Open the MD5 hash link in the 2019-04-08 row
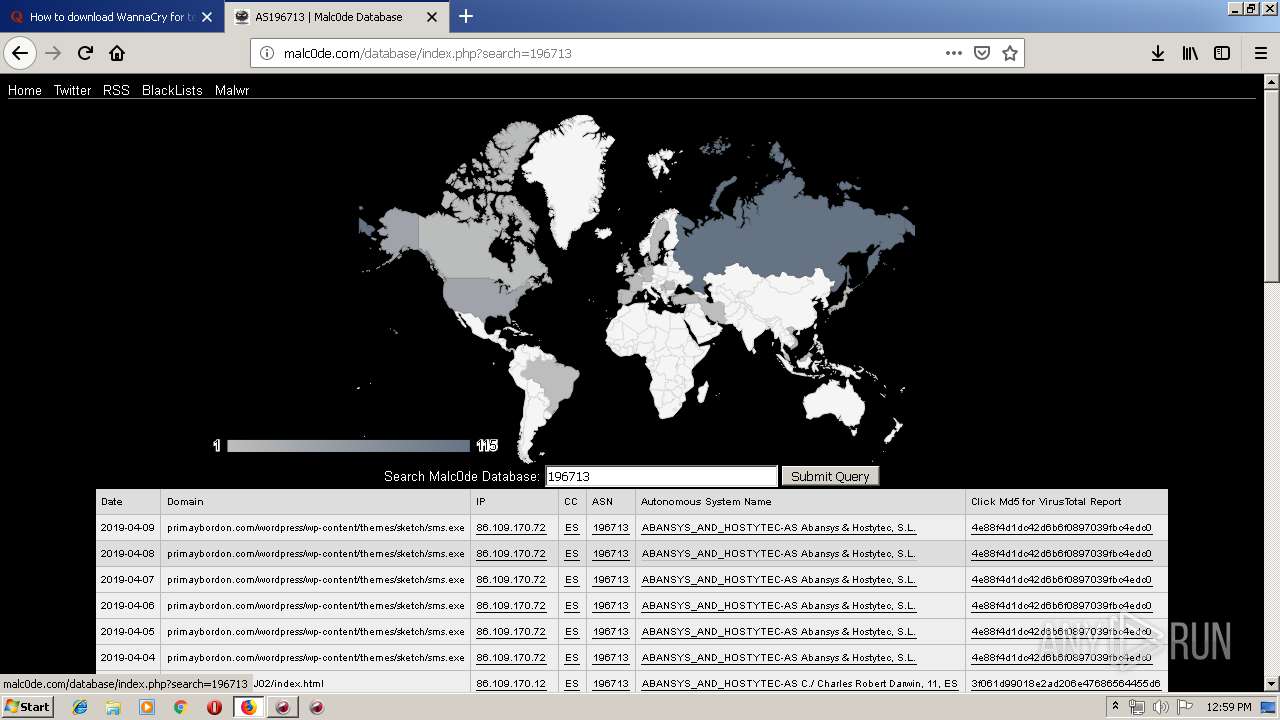Screen dimensions: 1280x720 (x=1061, y=554)
